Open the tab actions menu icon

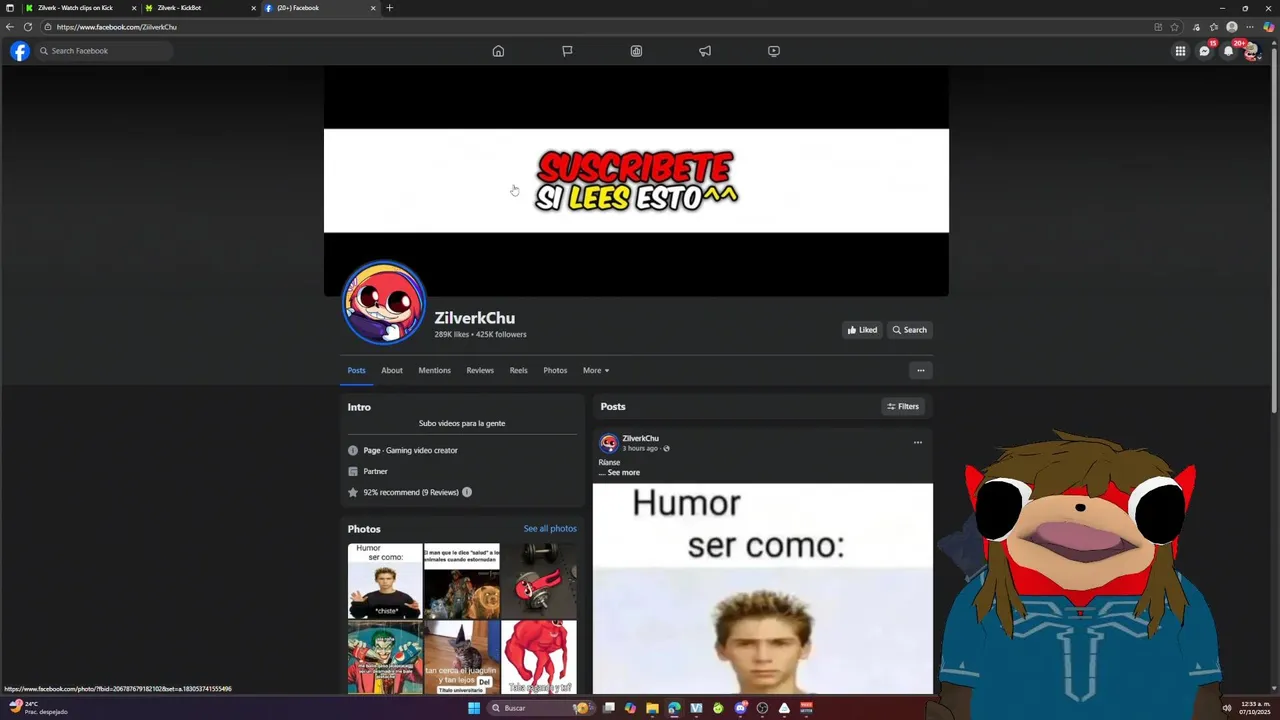tap(10, 8)
